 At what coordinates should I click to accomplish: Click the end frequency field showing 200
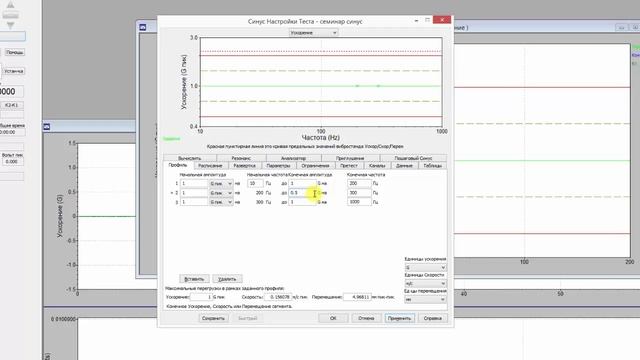click(x=359, y=184)
